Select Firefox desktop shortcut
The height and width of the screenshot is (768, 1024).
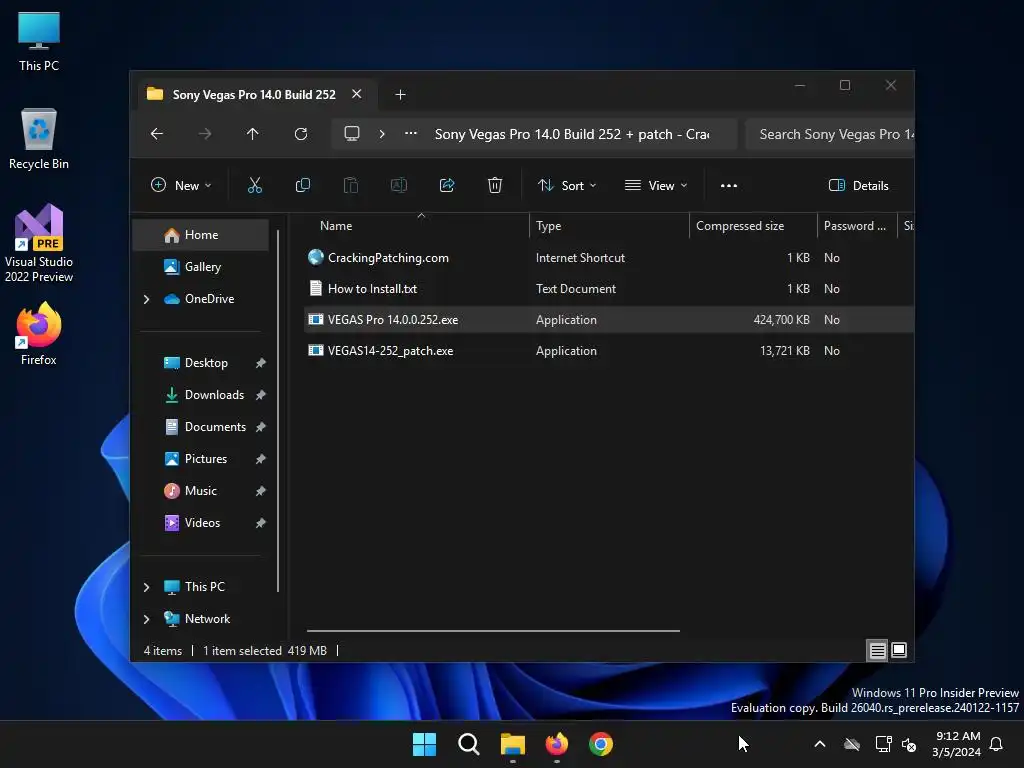click(x=39, y=334)
